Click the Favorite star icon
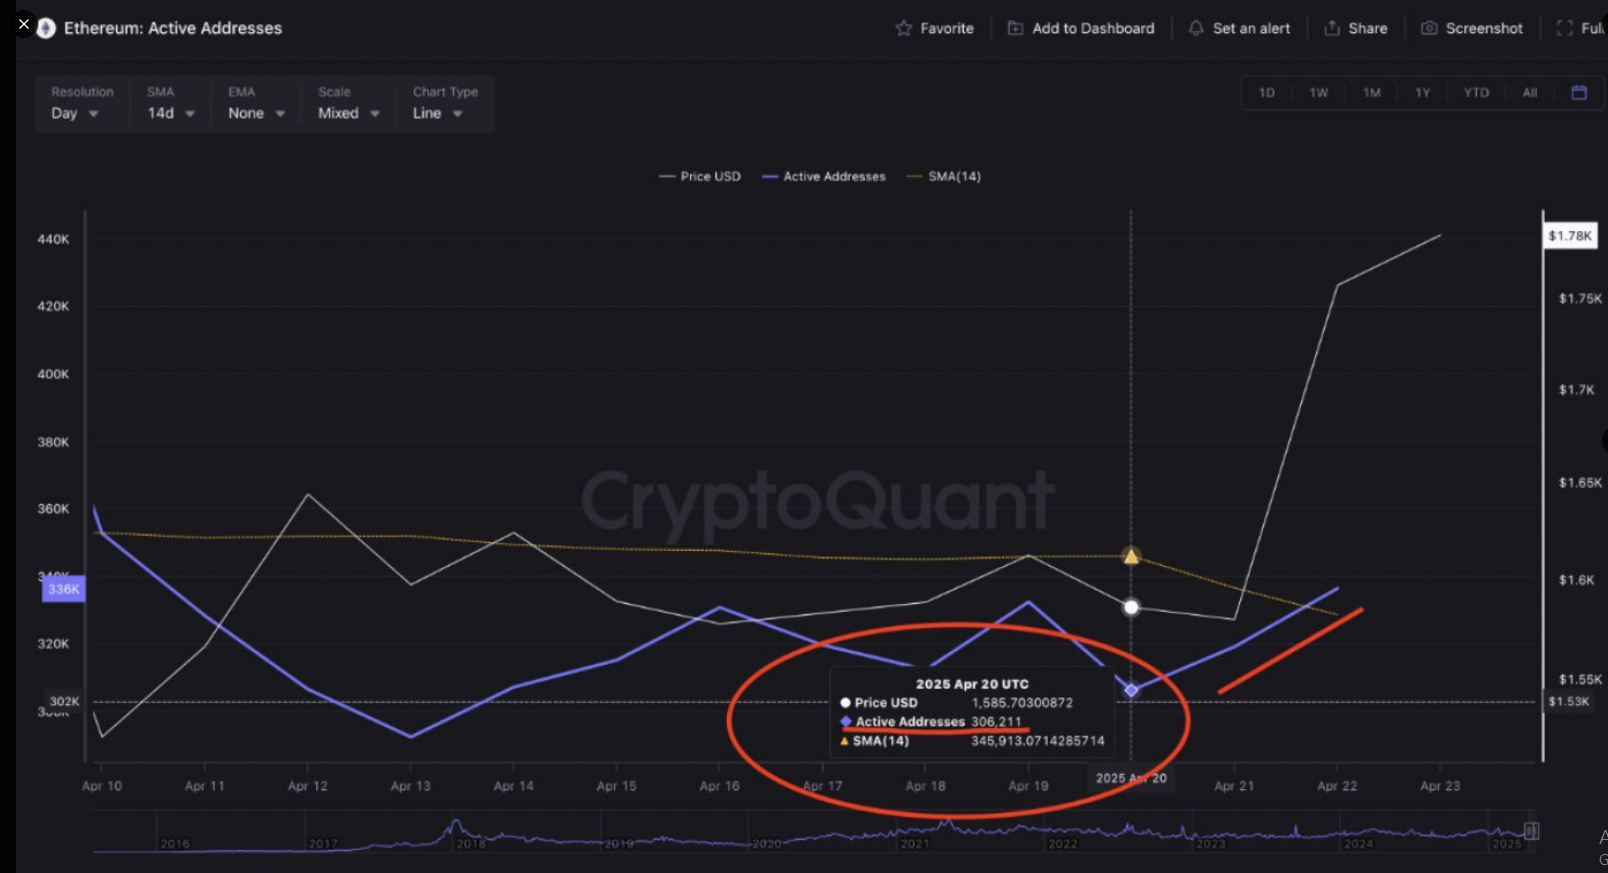The height and width of the screenshot is (873, 1608). 904,28
